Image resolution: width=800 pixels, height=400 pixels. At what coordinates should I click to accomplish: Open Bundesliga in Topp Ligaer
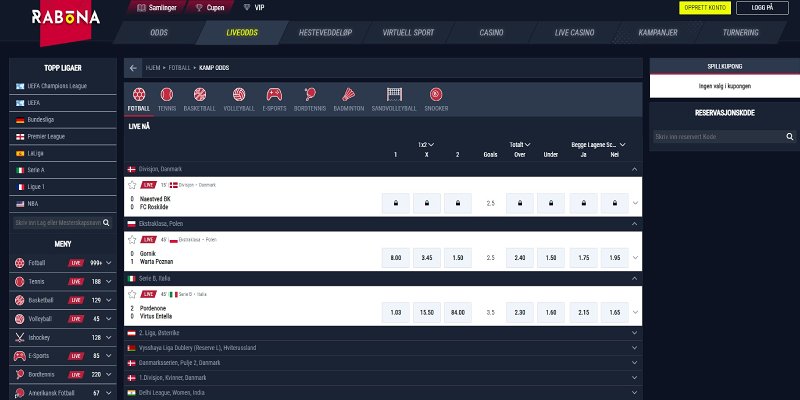tap(63, 120)
